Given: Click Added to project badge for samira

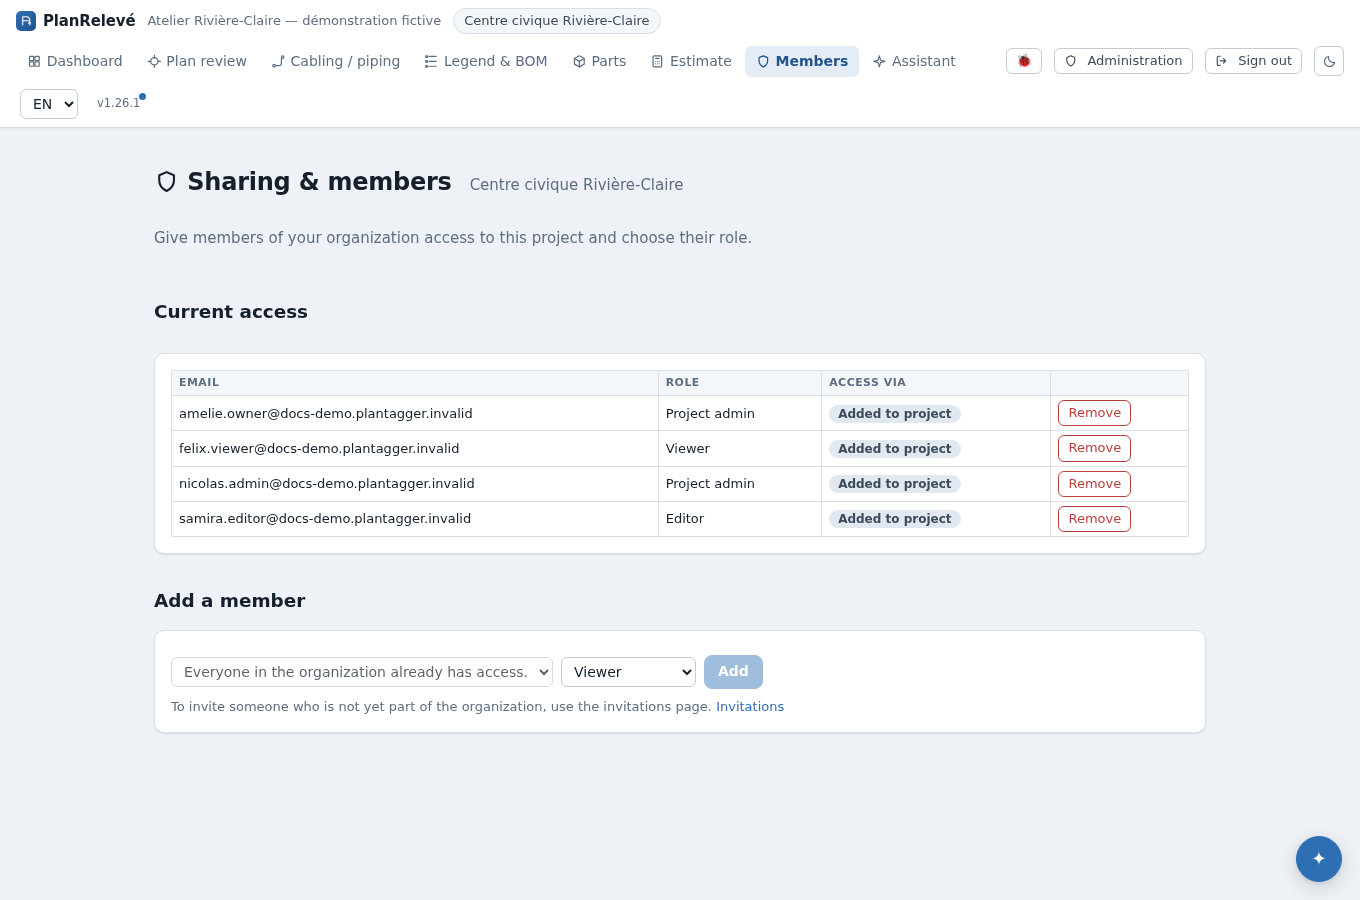Looking at the screenshot, I should click(895, 519).
